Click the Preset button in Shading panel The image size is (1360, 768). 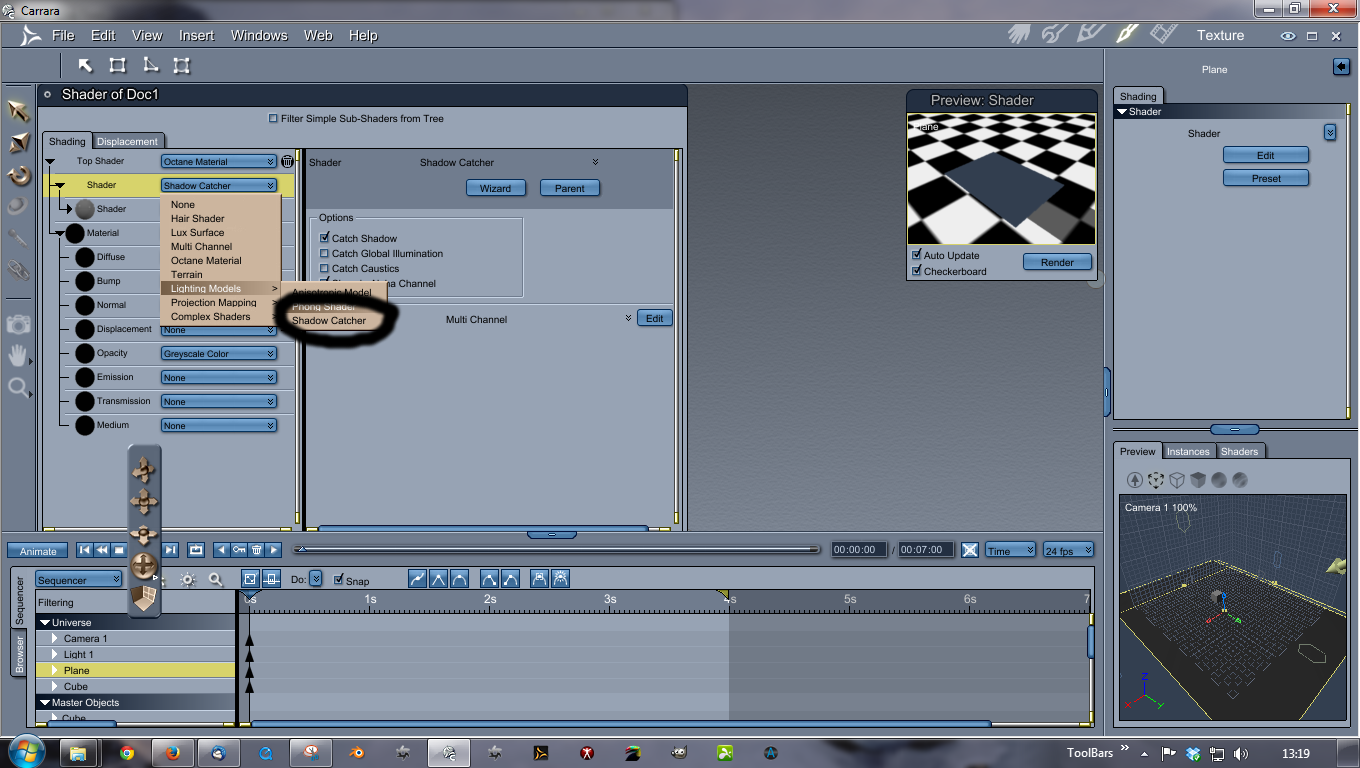(1266, 178)
